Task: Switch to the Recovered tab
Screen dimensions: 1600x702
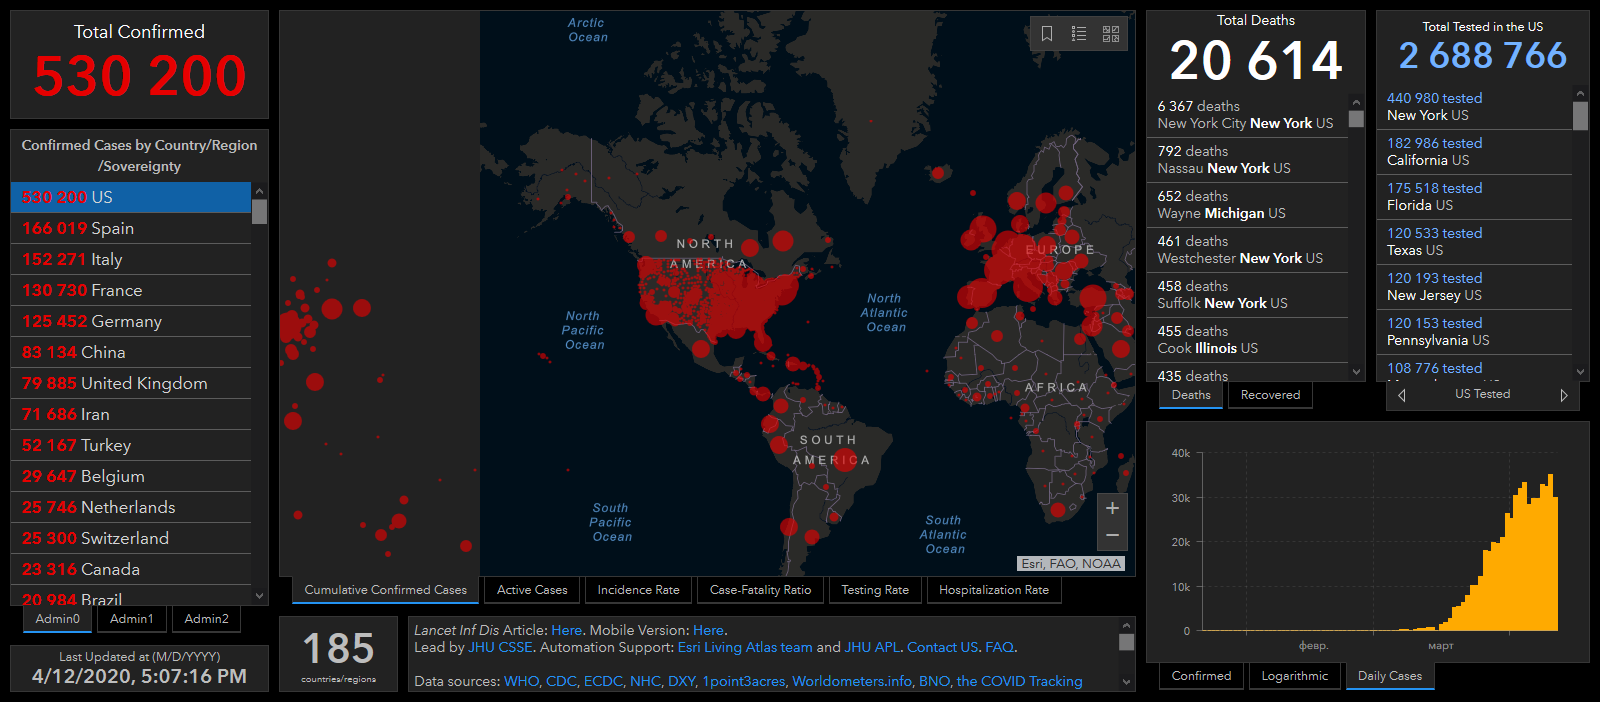Action: pos(1270,395)
